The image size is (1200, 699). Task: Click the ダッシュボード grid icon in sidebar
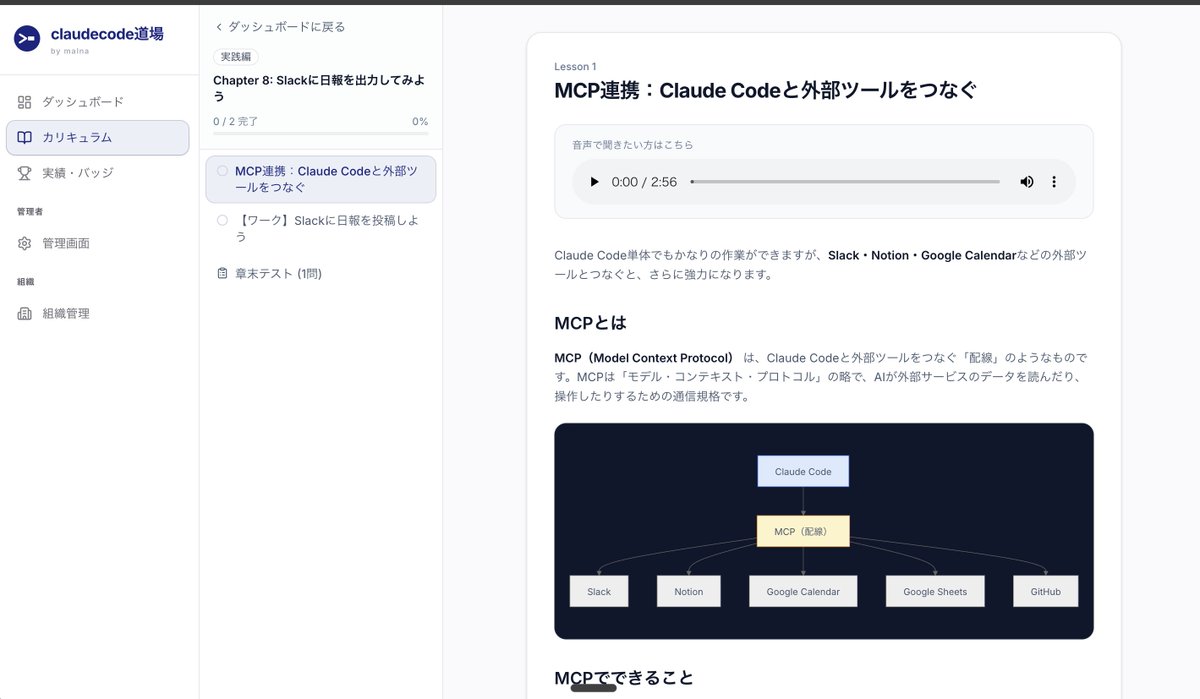(x=25, y=102)
